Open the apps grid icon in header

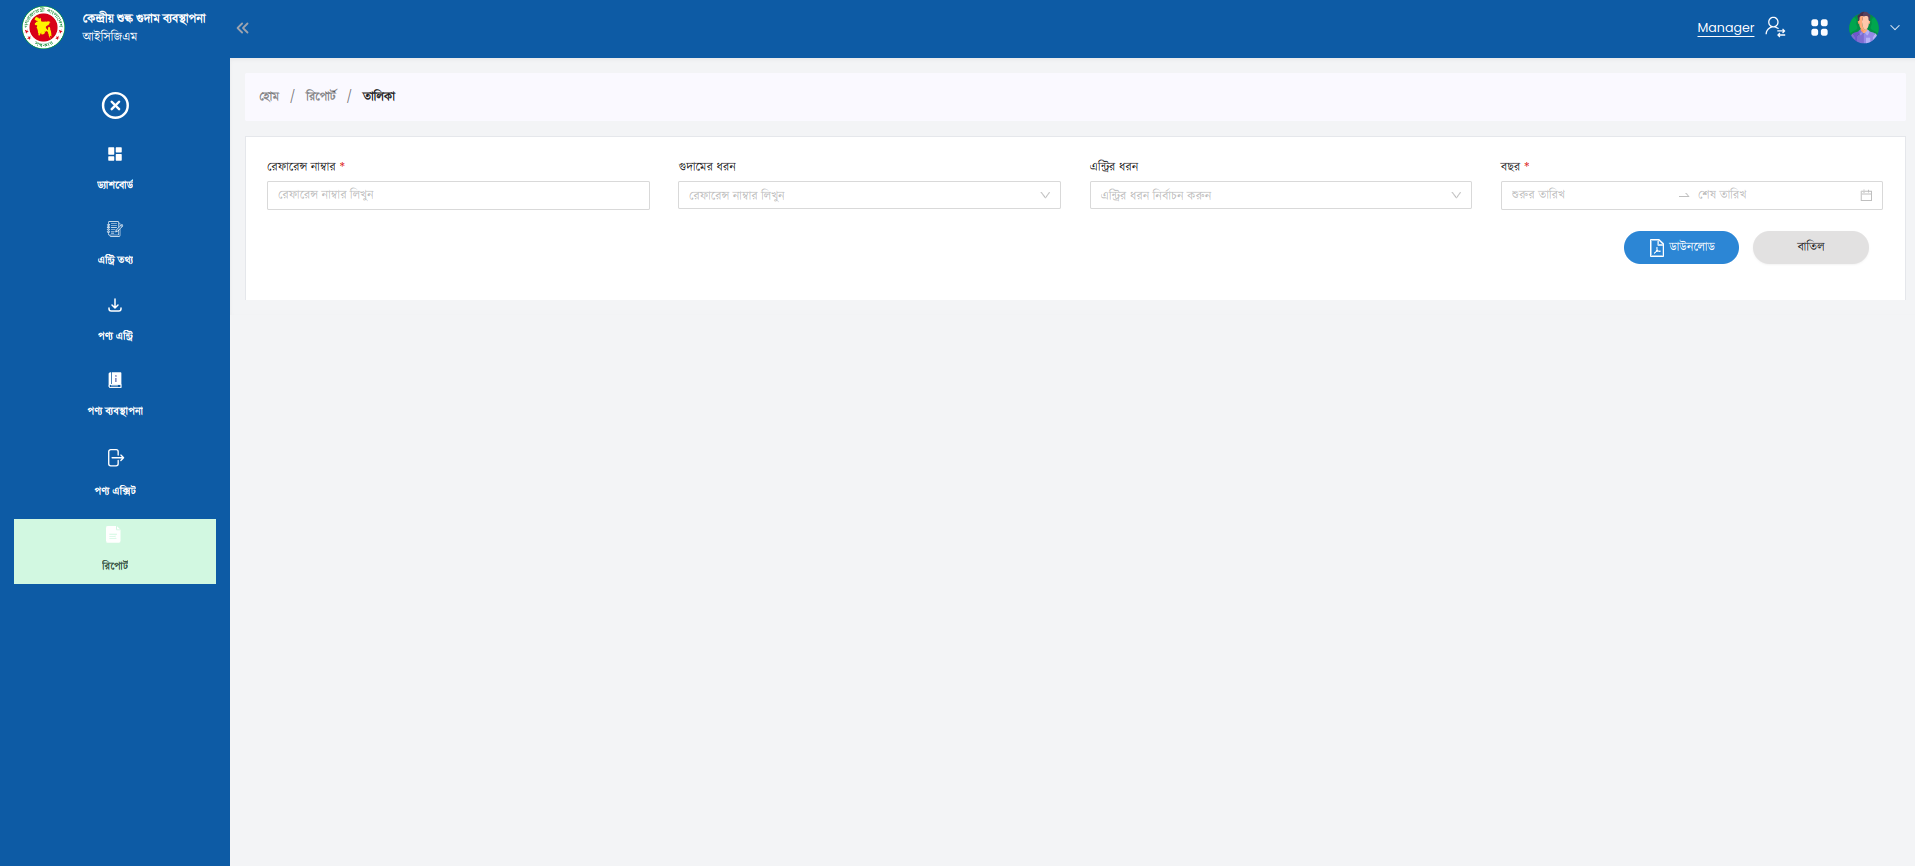1819,28
